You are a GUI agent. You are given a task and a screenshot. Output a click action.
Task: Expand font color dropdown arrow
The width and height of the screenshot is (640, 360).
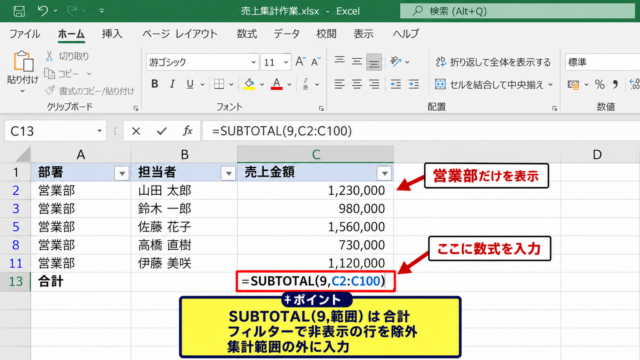[289, 84]
